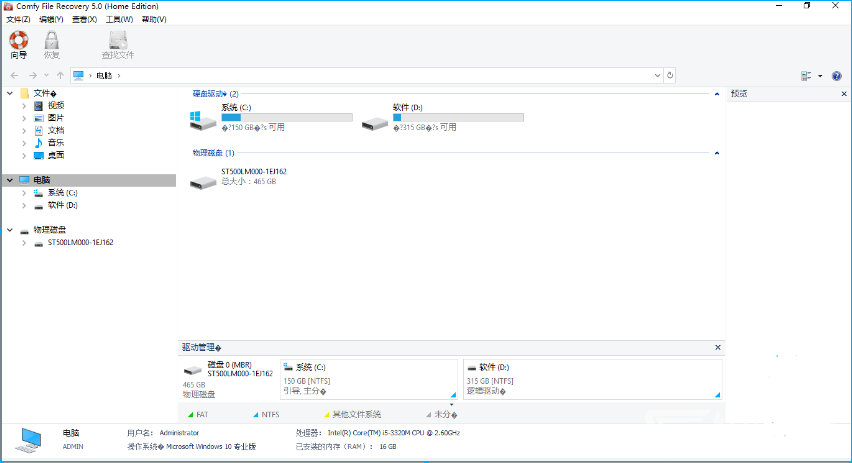Open the view options icon
This screenshot has height=463, width=852.
click(x=806, y=76)
